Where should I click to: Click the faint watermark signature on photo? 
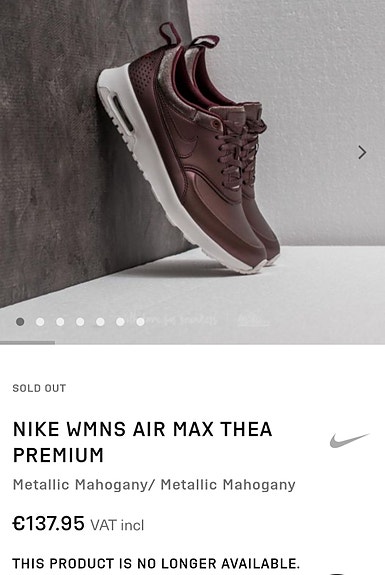coord(198,319)
